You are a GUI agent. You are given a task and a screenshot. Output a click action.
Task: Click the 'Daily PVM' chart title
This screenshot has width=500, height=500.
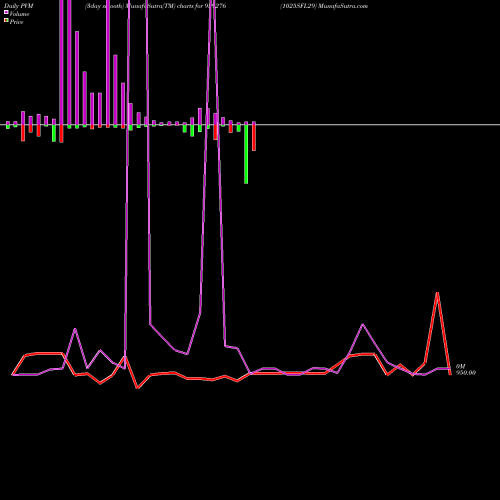point(19,6)
